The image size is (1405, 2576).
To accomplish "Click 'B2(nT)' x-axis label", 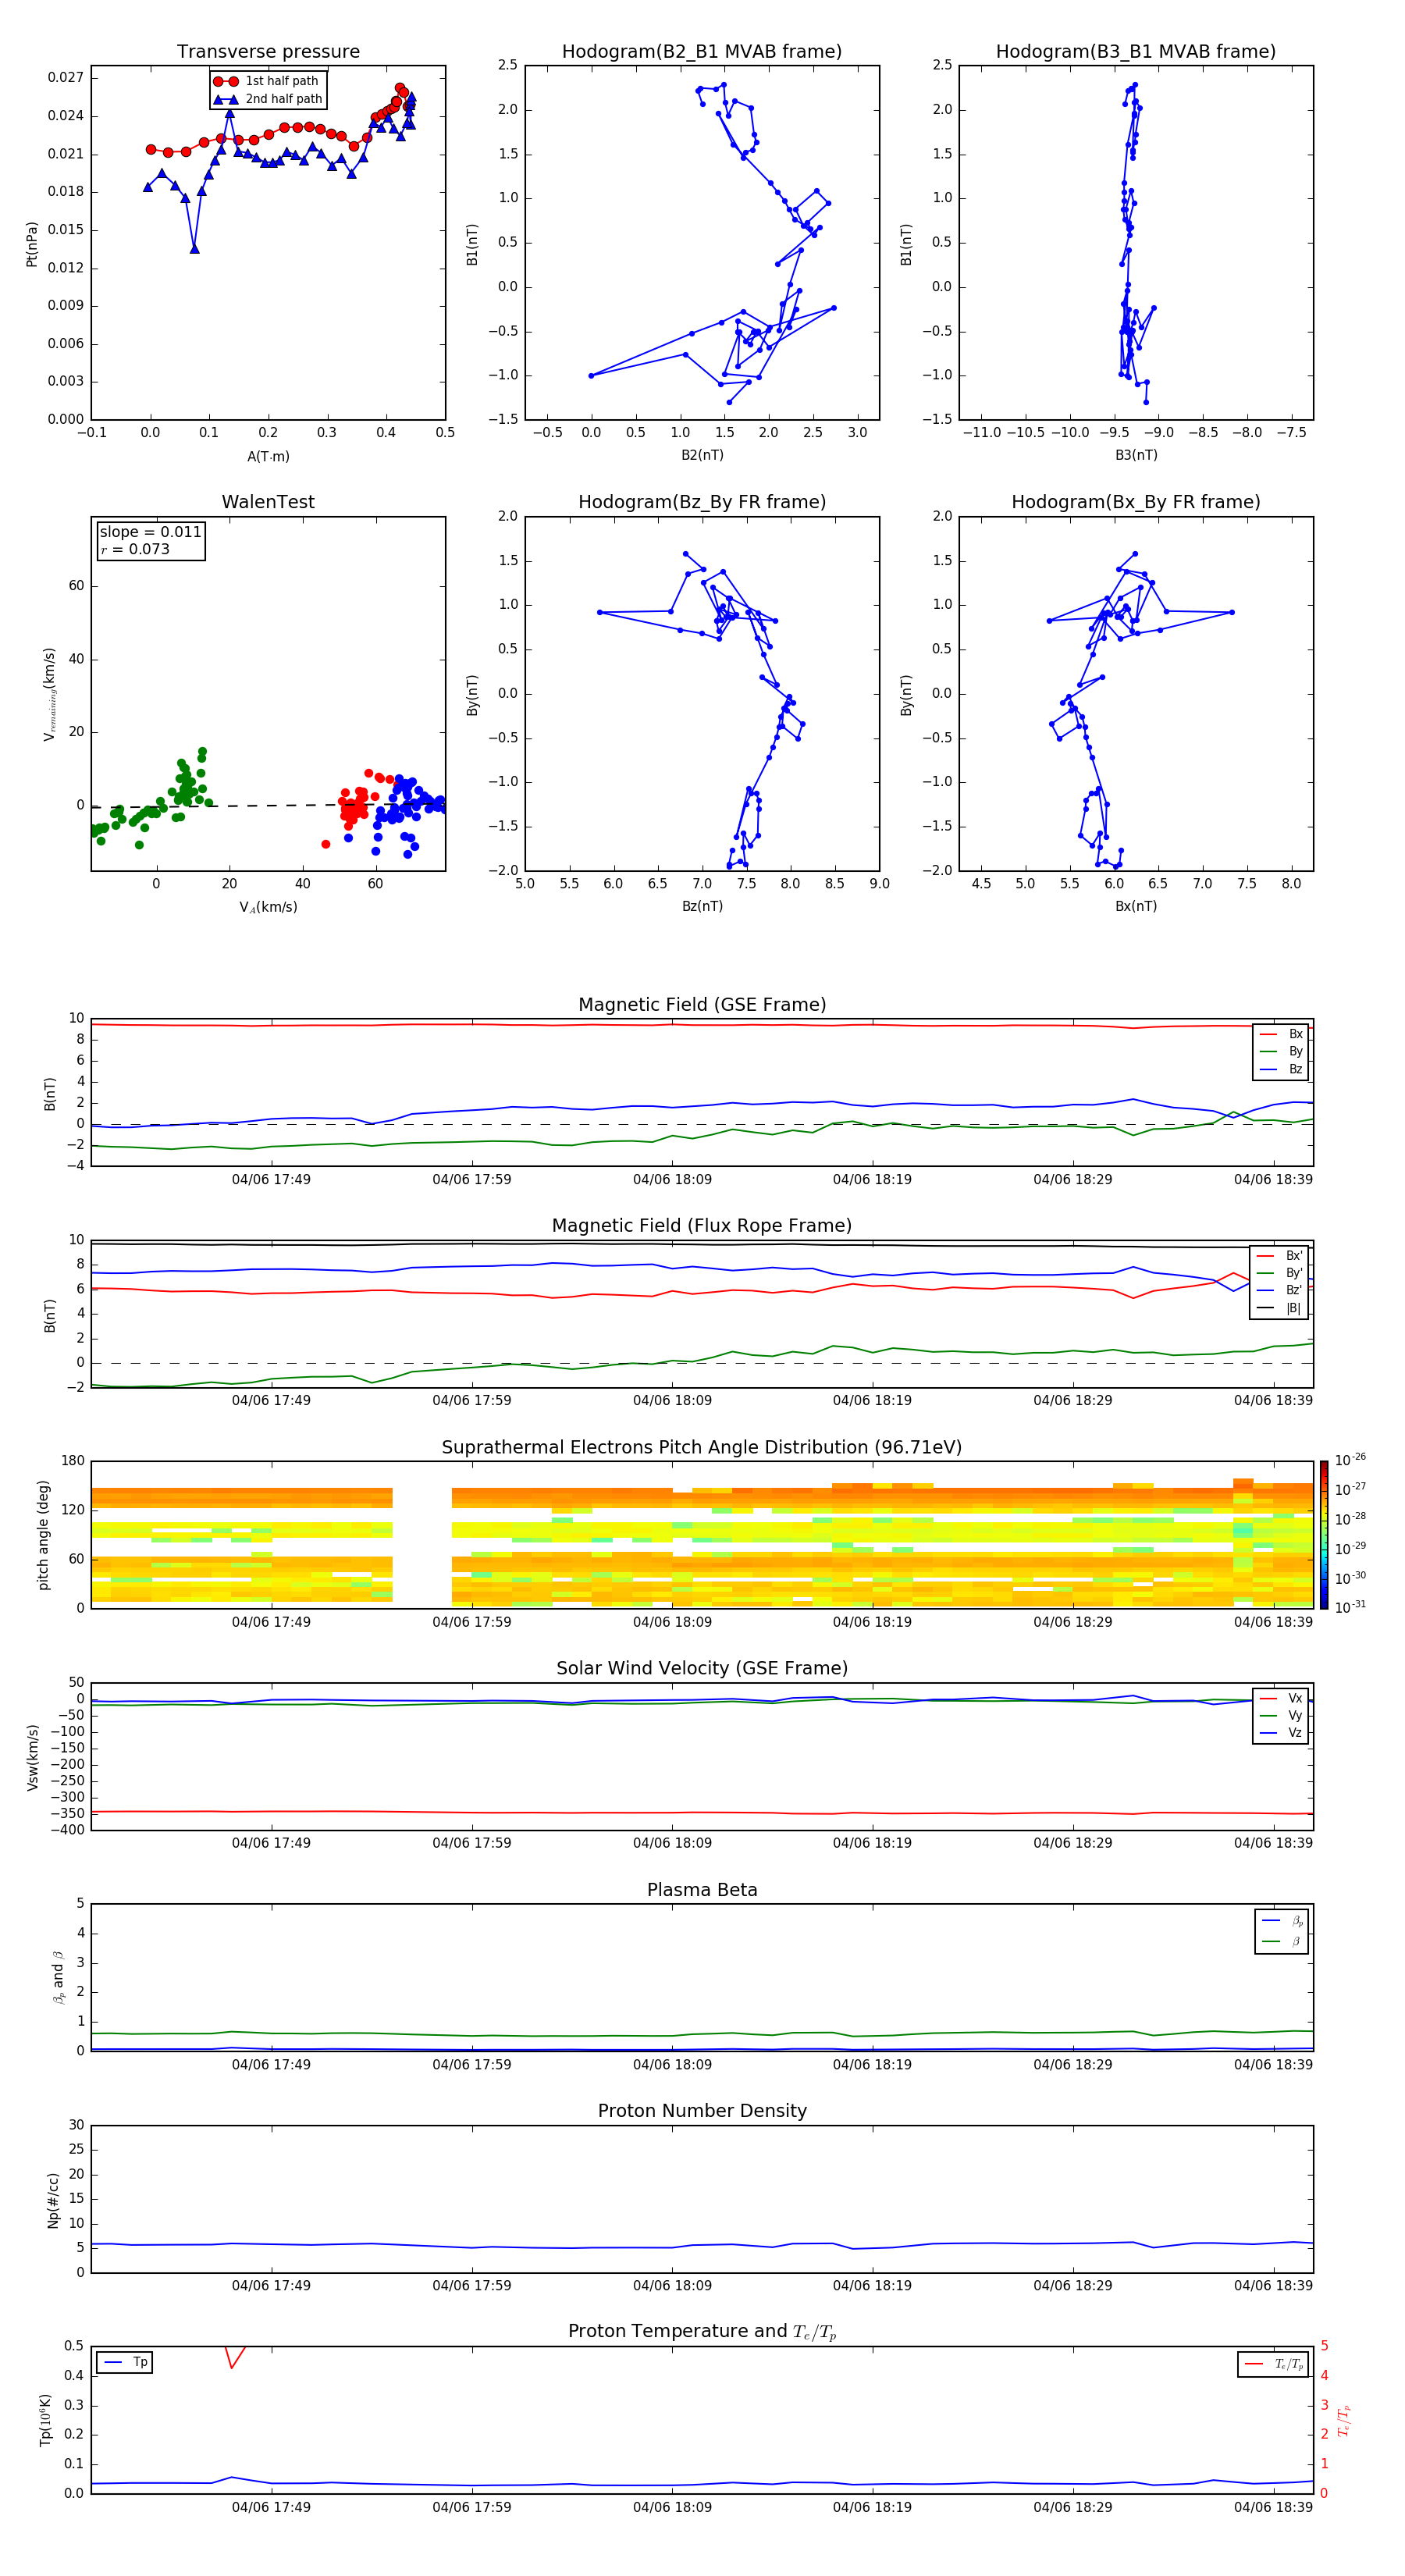I will pyautogui.click(x=702, y=455).
